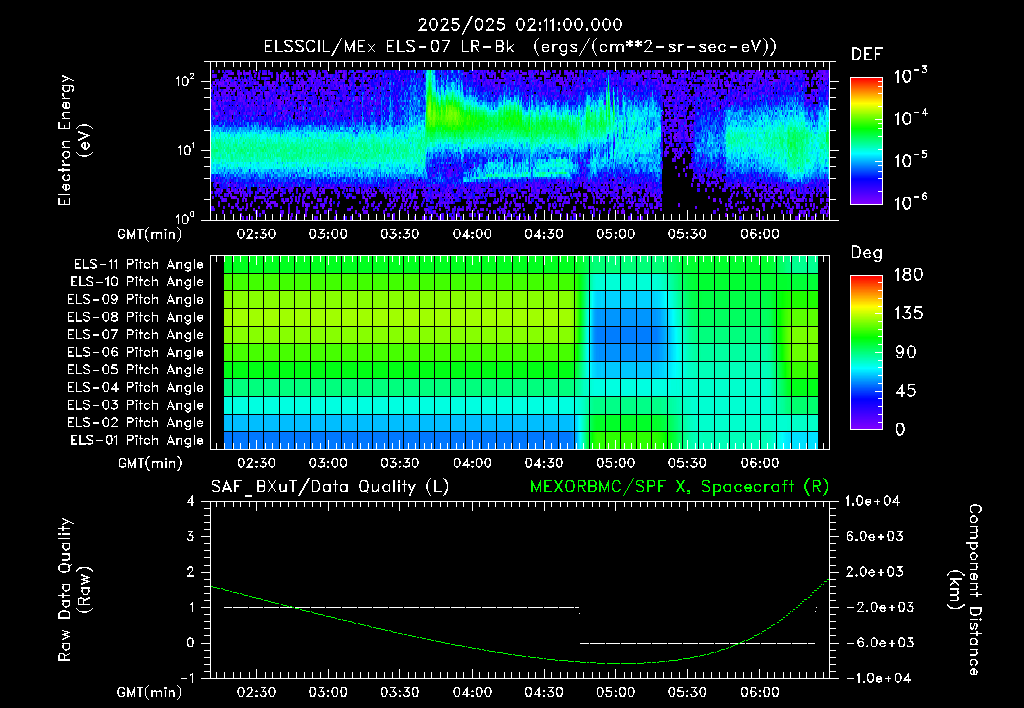This screenshot has width=1024, height=708.
Task: Click the GMT(min) label under bottom panel
Action: (150, 692)
